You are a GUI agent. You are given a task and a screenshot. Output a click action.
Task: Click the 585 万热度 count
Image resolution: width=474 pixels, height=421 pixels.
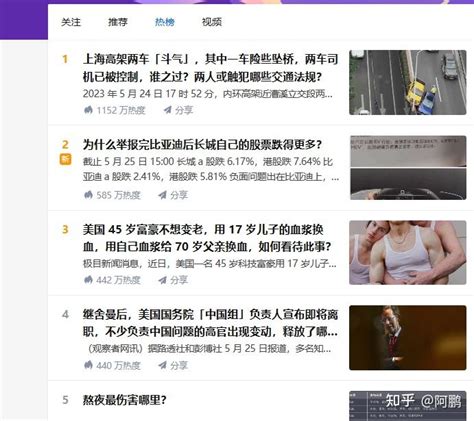118,195
